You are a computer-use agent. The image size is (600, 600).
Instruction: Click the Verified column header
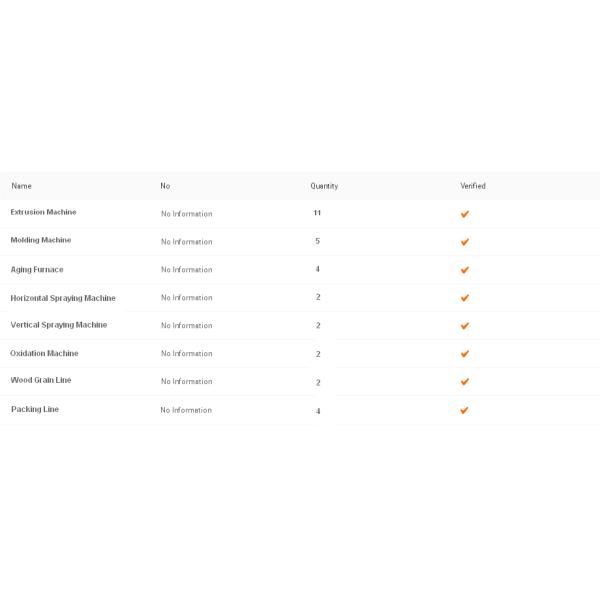pos(473,186)
